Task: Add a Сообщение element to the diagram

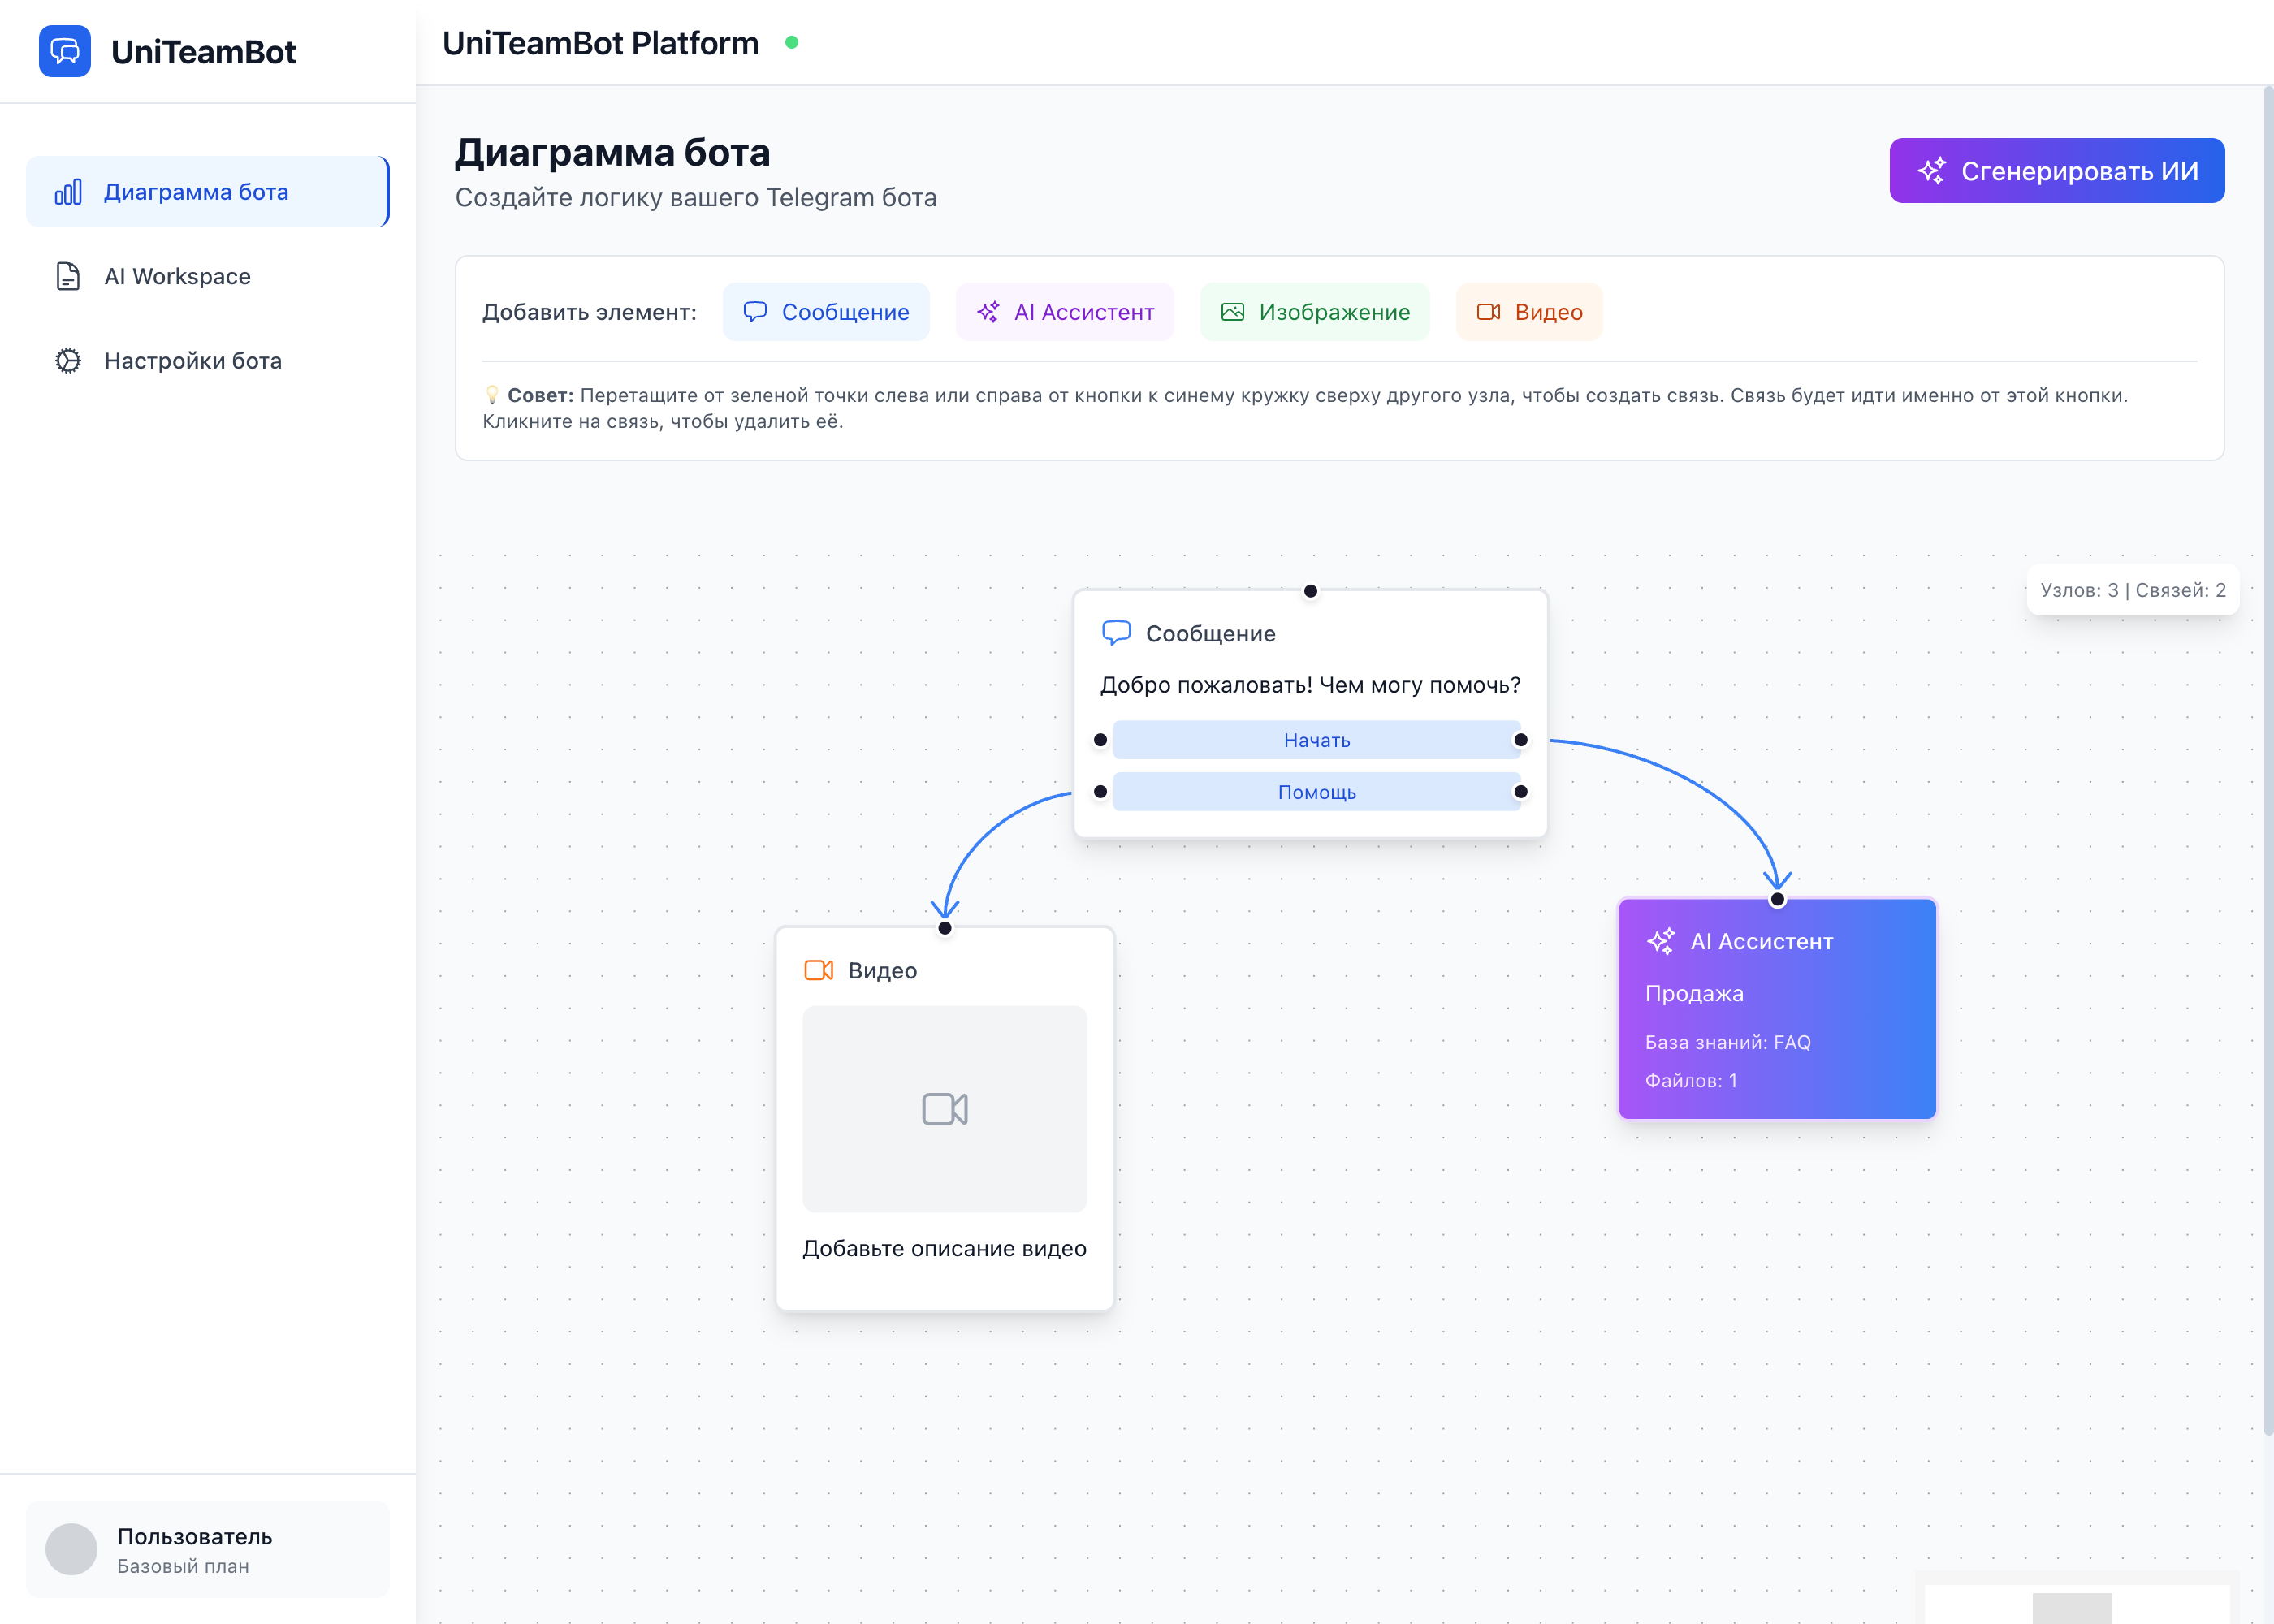Action: coord(825,312)
